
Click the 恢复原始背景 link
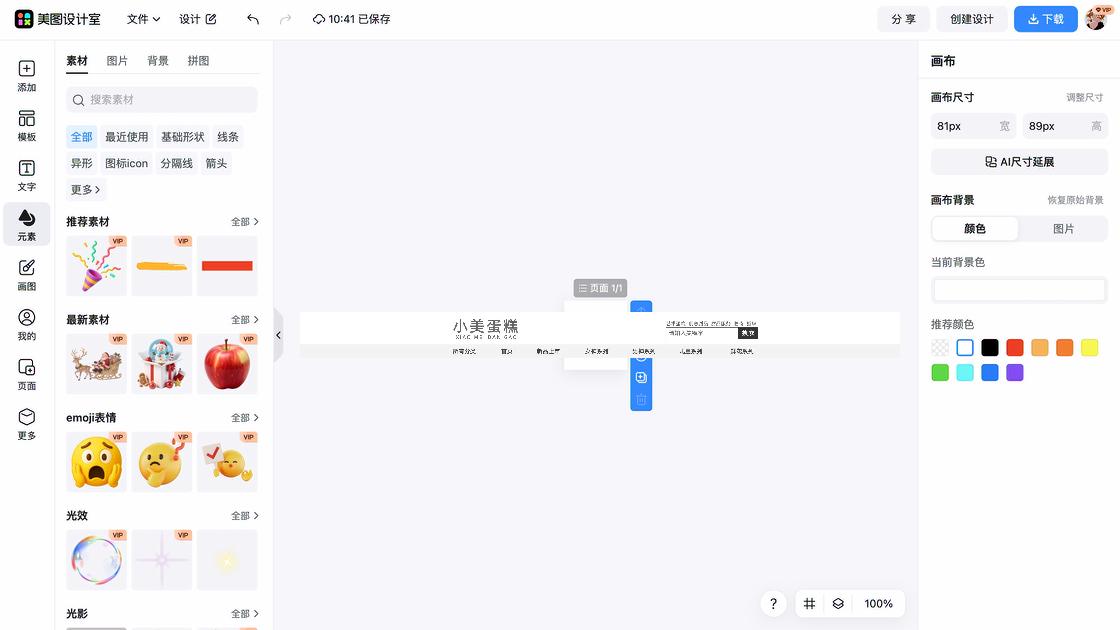point(1075,200)
